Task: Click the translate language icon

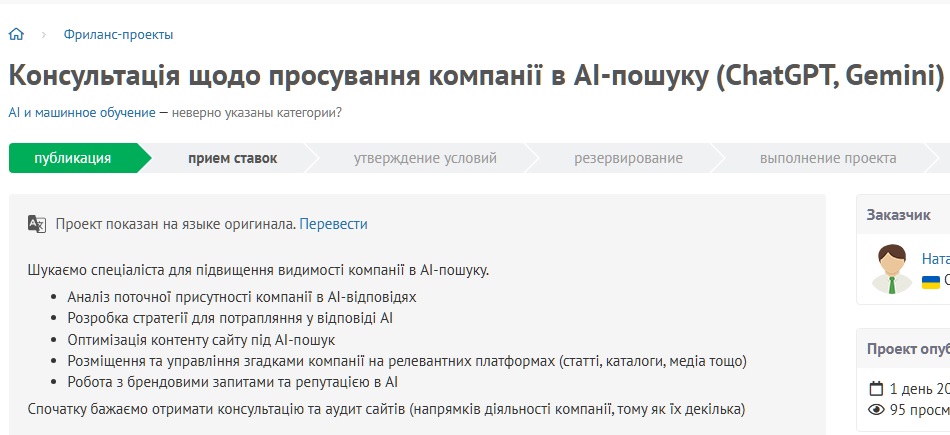Action: coord(37,224)
